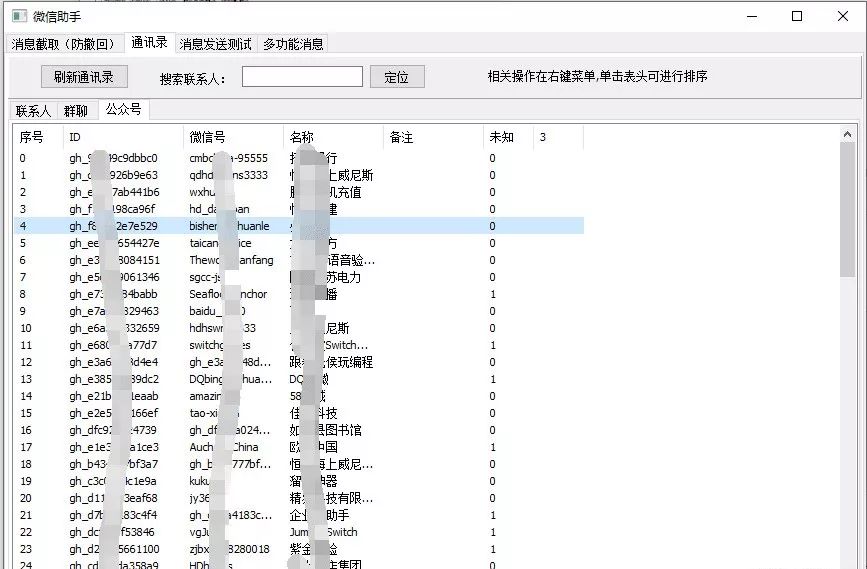
Task: Sort by the ID column header
Action: point(123,137)
